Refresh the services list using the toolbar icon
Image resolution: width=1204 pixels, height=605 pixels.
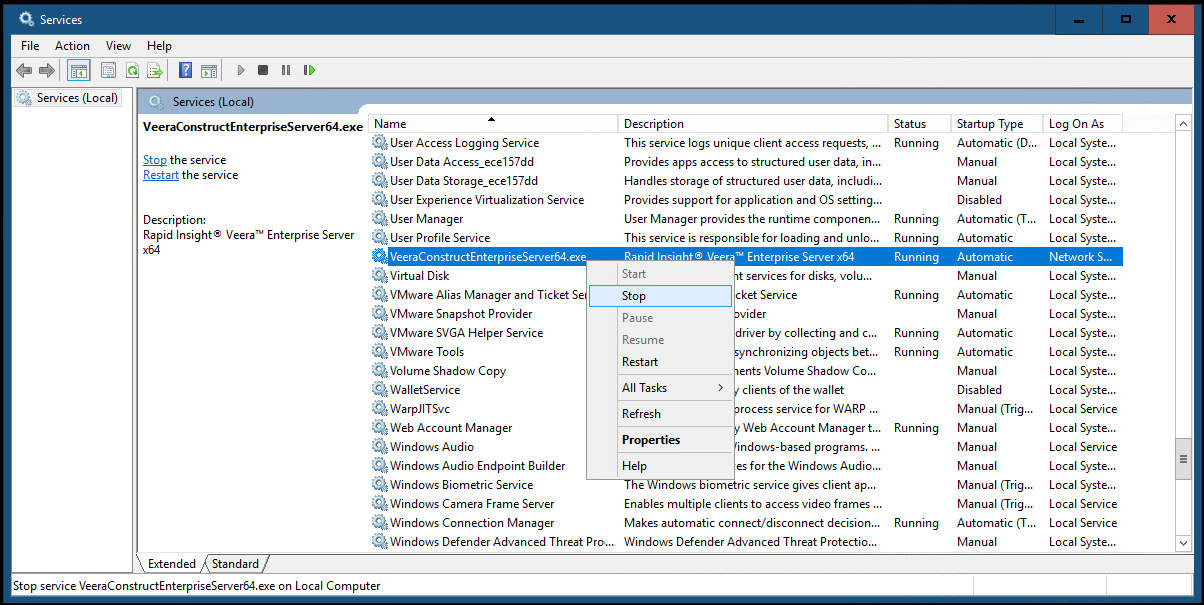pos(132,70)
